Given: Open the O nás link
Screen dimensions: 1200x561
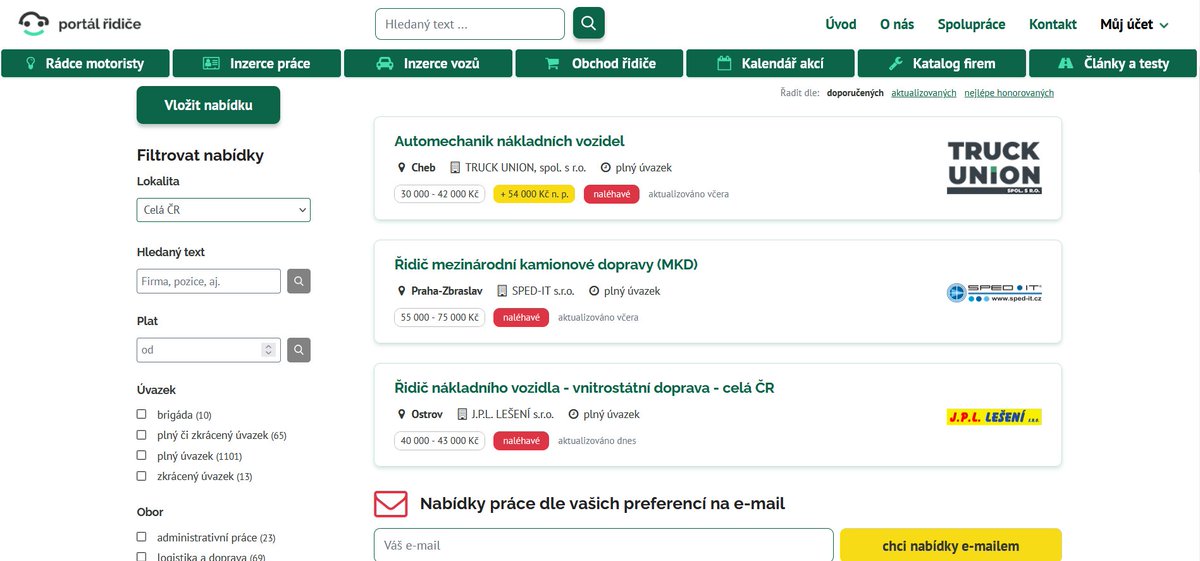Looking at the screenshot, I should pos(897,24).
